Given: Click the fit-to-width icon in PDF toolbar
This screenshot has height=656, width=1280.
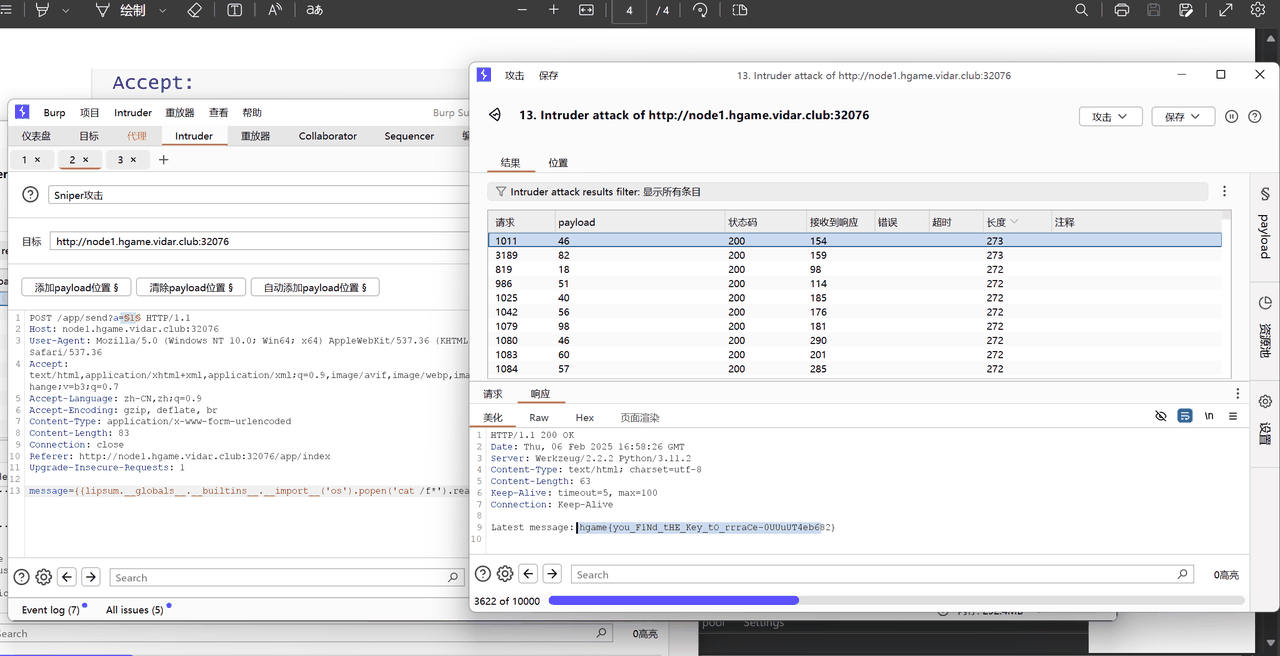Looking at the screenshot, I should pos(586,10).
